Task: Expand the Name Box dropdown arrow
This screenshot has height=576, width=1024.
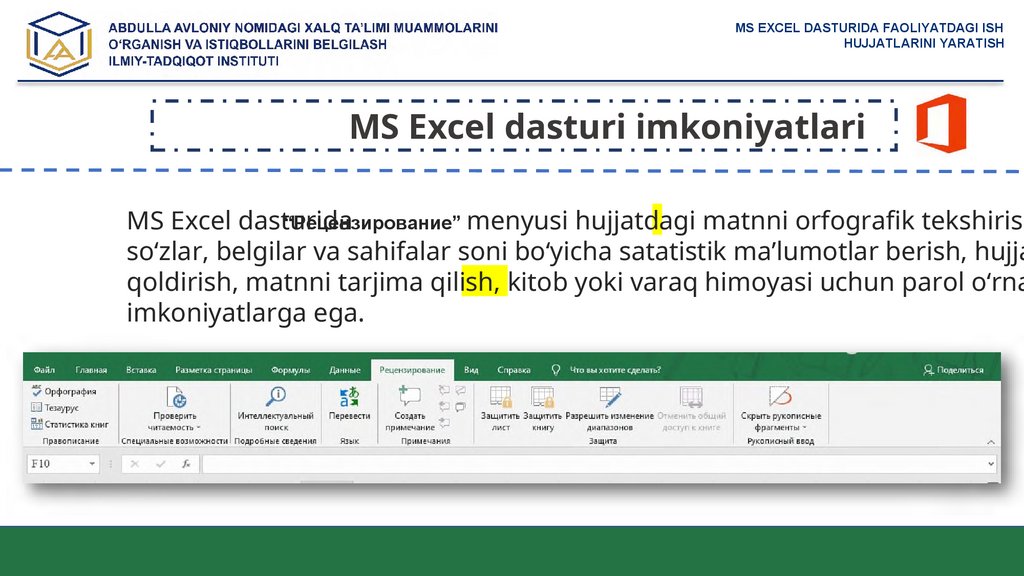Action: tap(92, 464)
